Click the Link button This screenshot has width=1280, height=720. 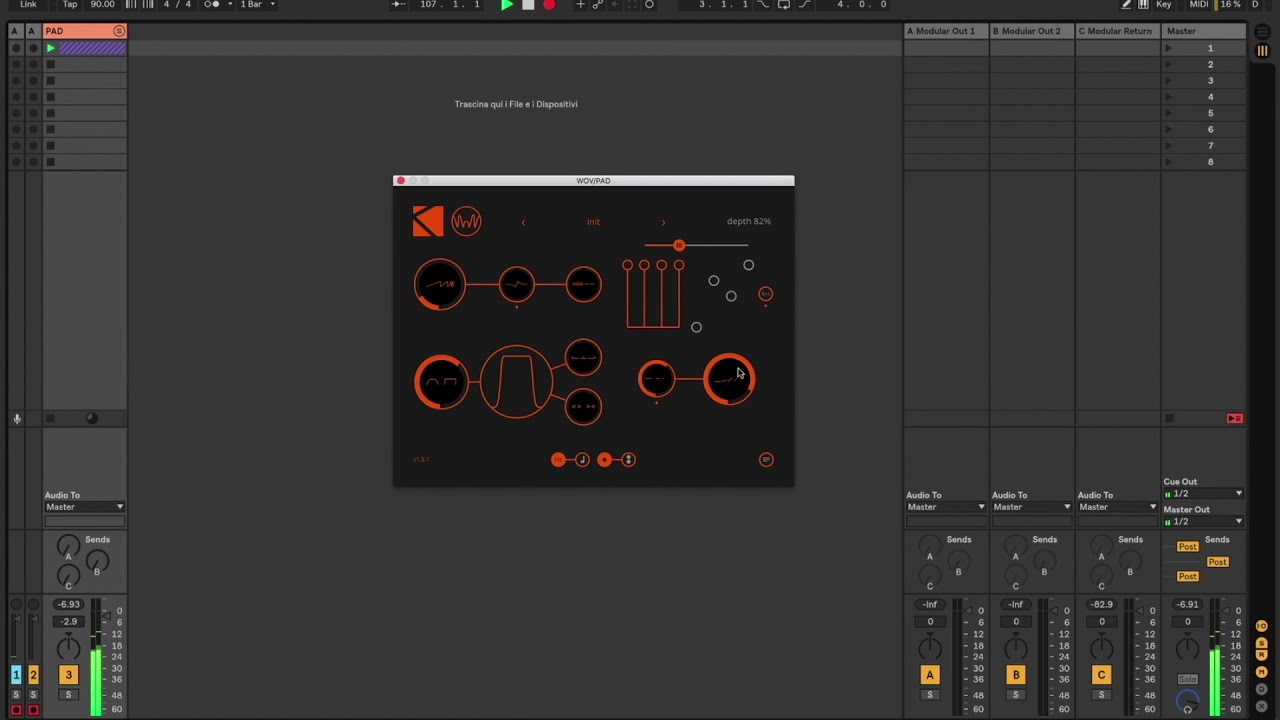click(28, 5)
